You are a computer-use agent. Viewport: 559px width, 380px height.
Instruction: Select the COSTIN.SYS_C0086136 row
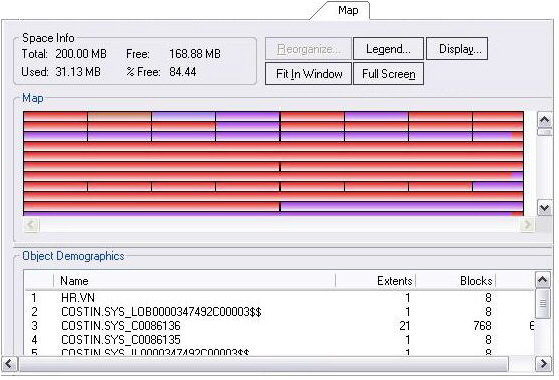(x=279, y=326)
